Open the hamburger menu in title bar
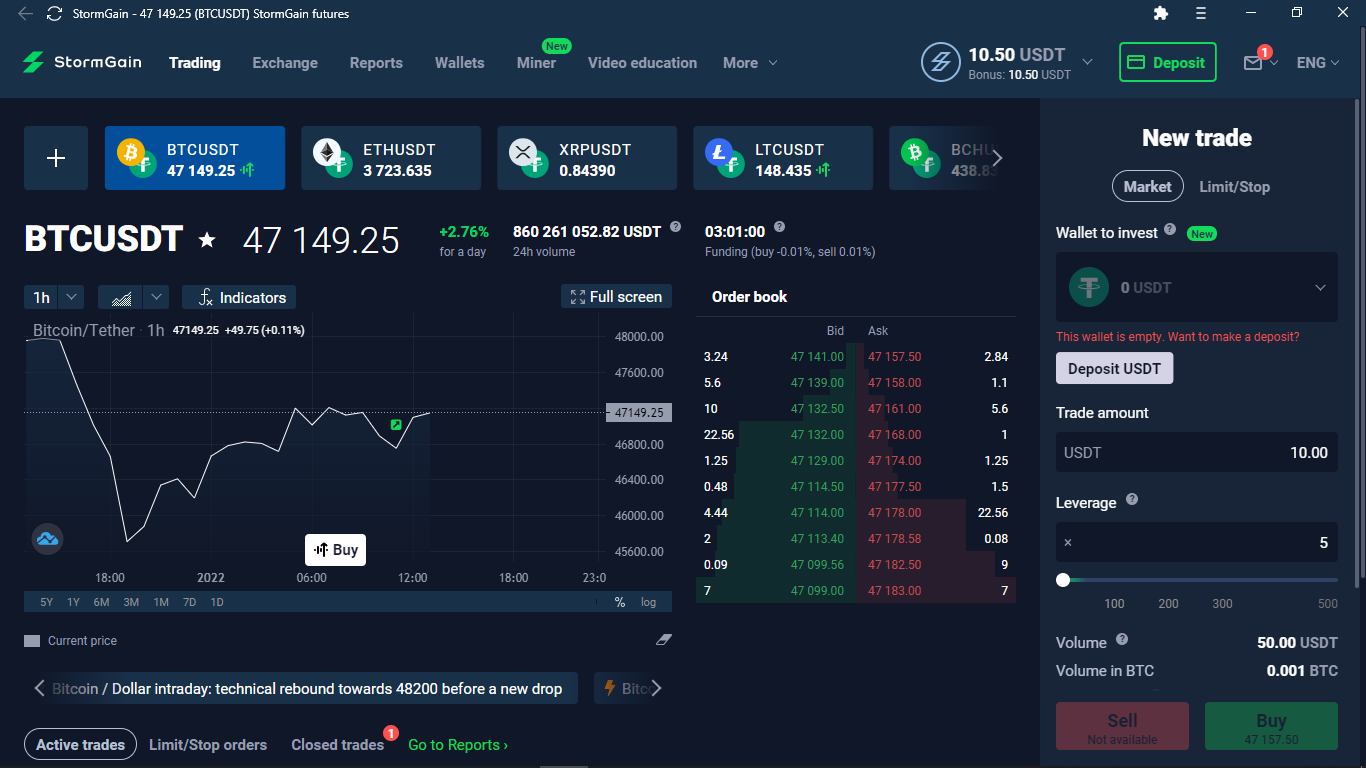This screenshot has width=1366, height=768. (1201, 13)
